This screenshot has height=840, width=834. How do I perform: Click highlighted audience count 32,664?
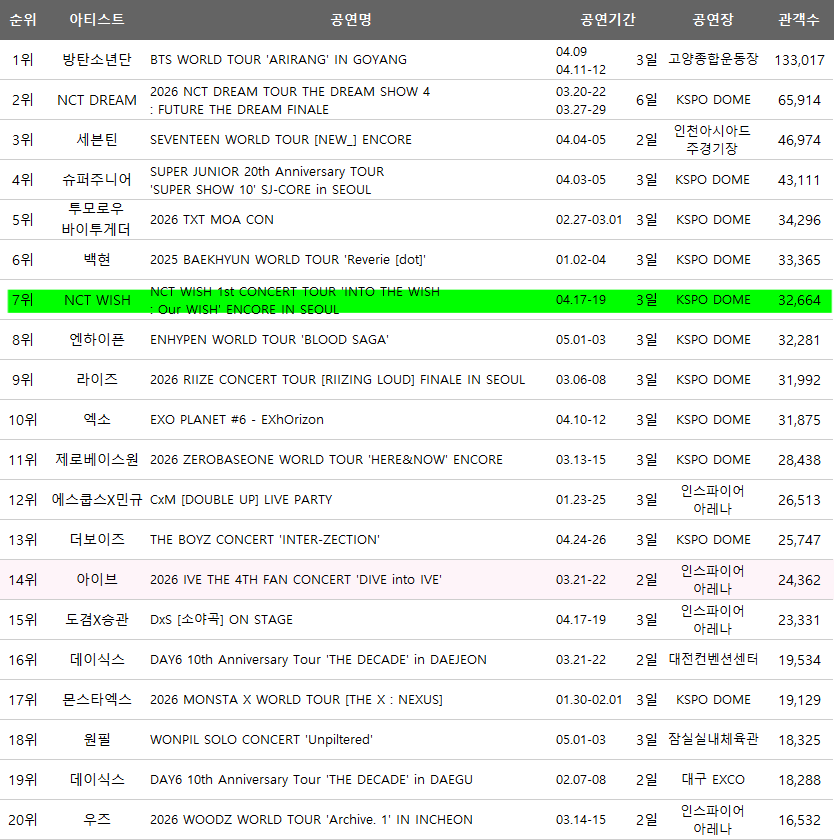[x=799, y=301]
